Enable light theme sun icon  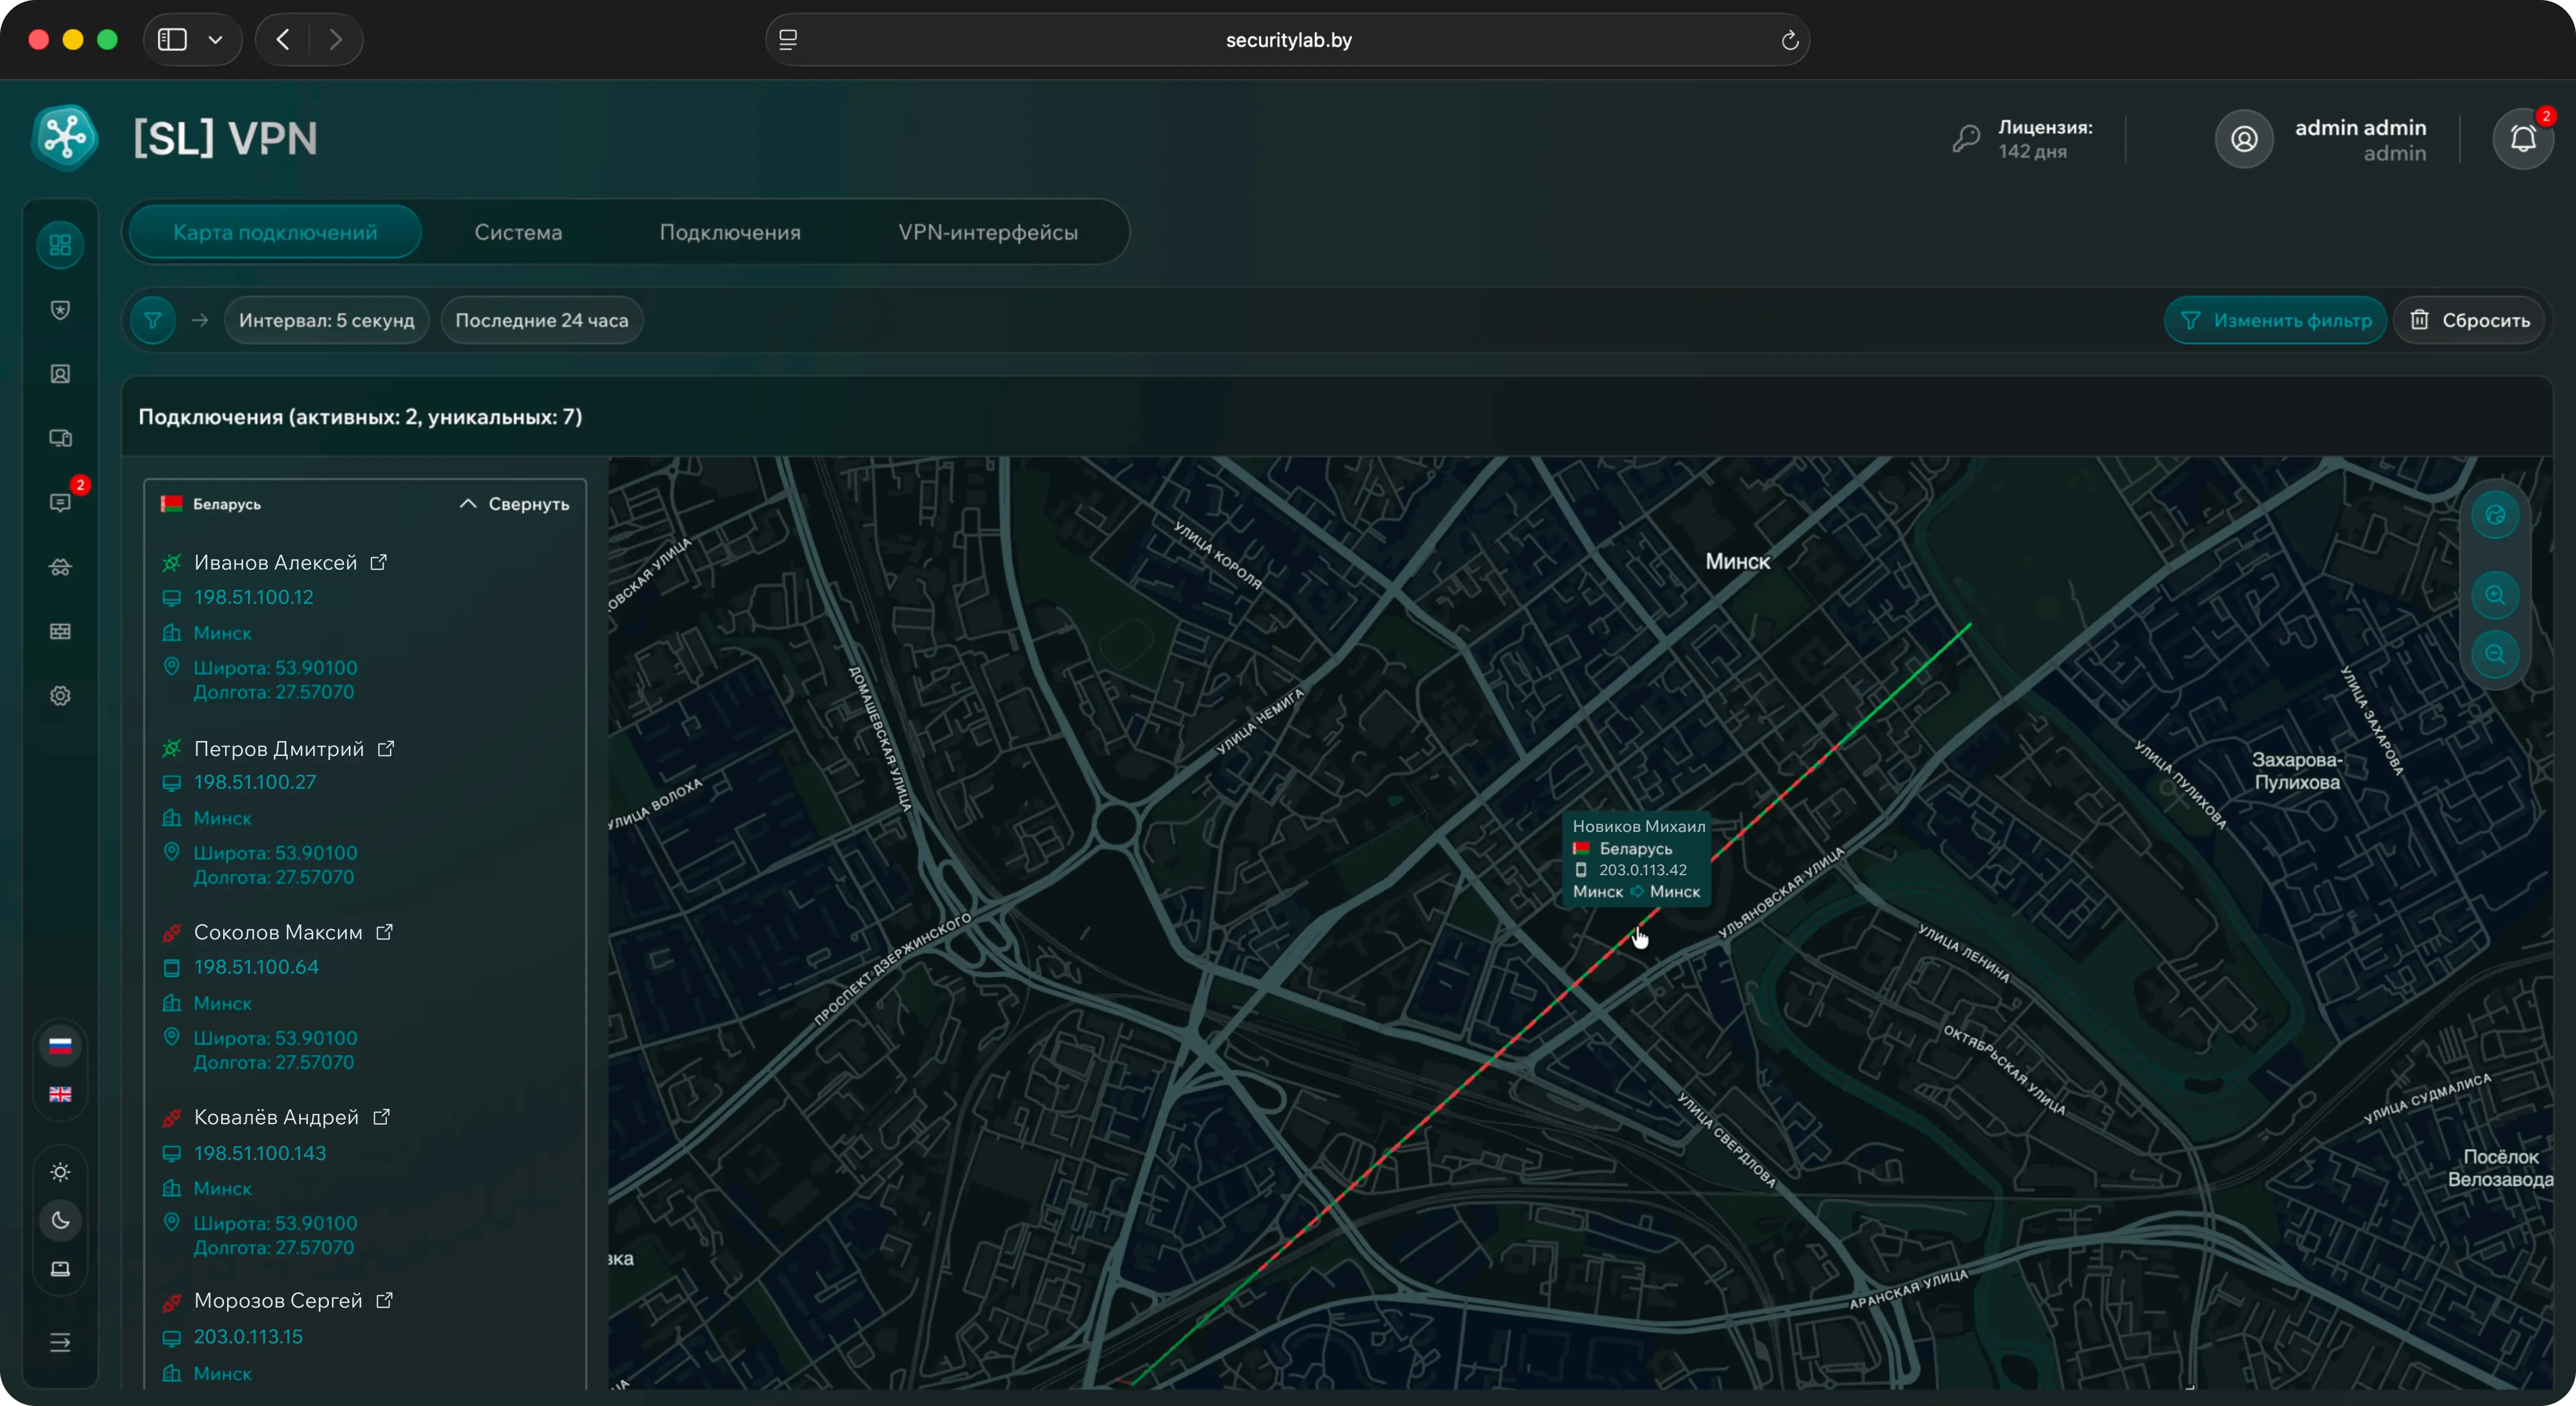pyautogui.click(x=60, y=1172)
